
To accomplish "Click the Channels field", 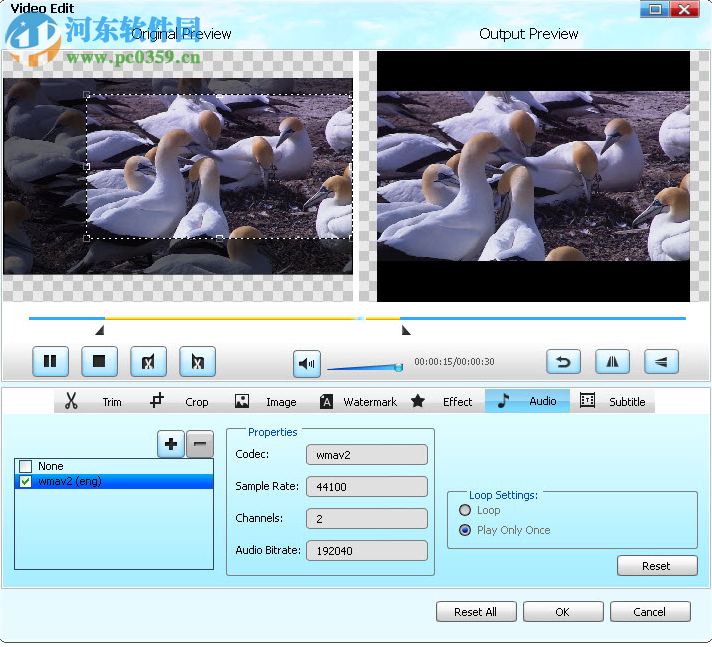I will click(367, 519).
